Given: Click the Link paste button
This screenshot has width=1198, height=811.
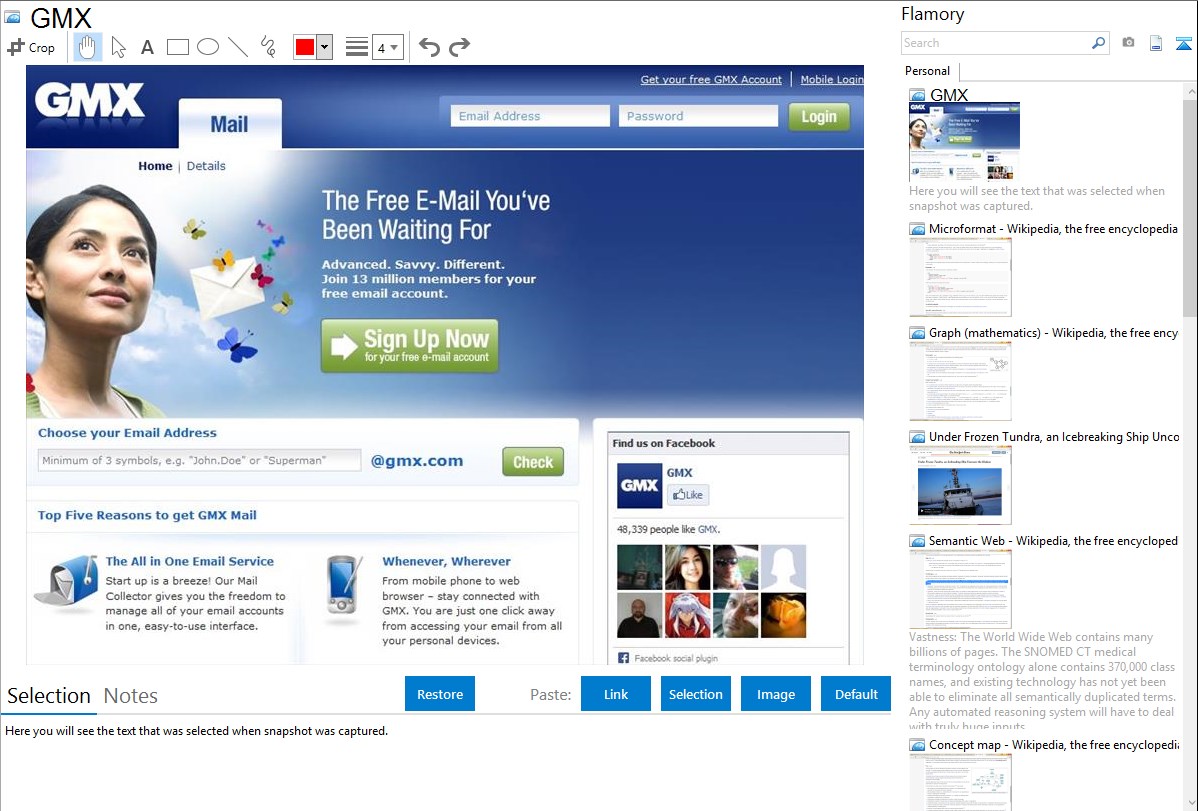Looking at the screenshot, I should click(x=616, y=694).
